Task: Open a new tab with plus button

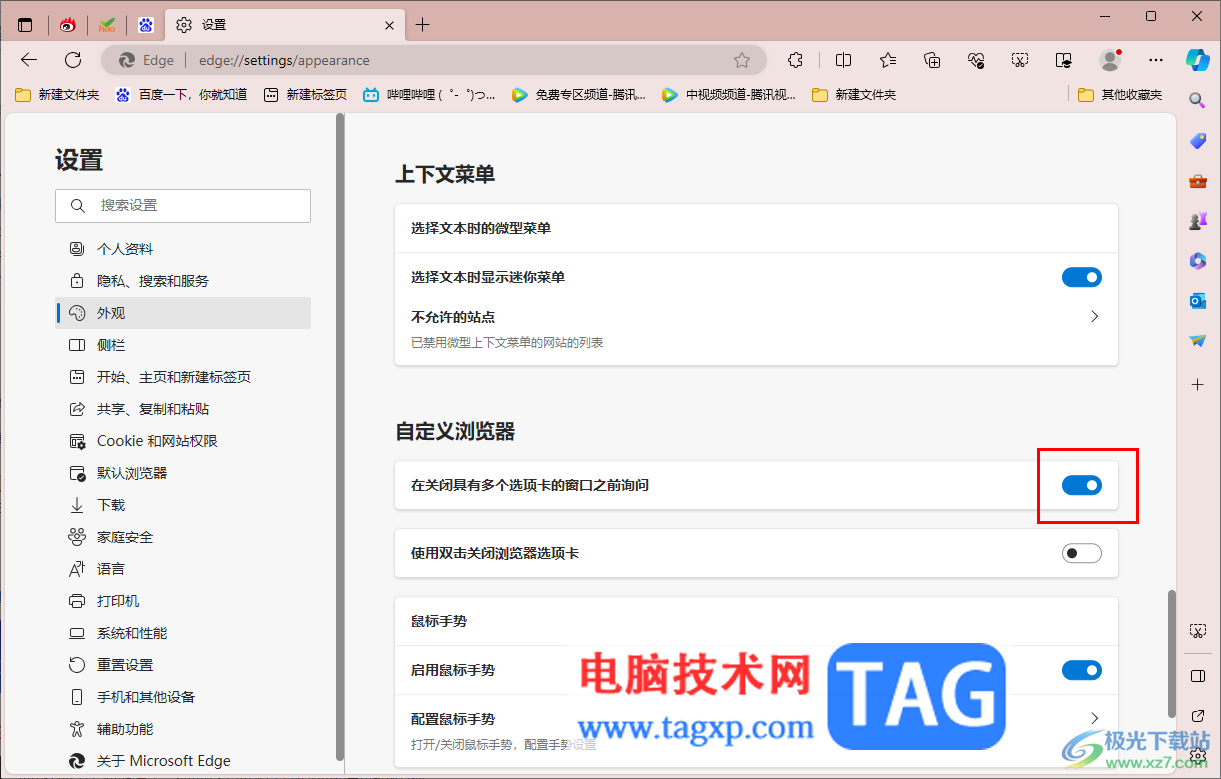Action: (x=422, y=25)
